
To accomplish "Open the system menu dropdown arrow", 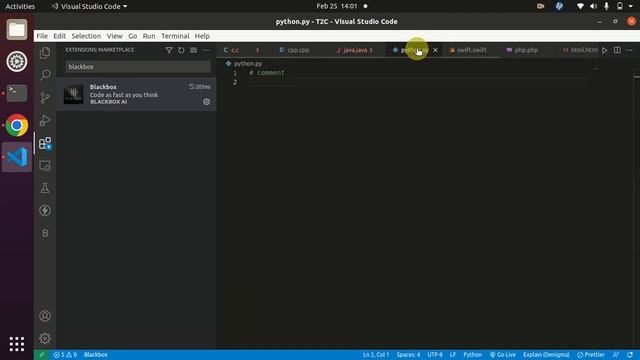I will pos(631,6).
